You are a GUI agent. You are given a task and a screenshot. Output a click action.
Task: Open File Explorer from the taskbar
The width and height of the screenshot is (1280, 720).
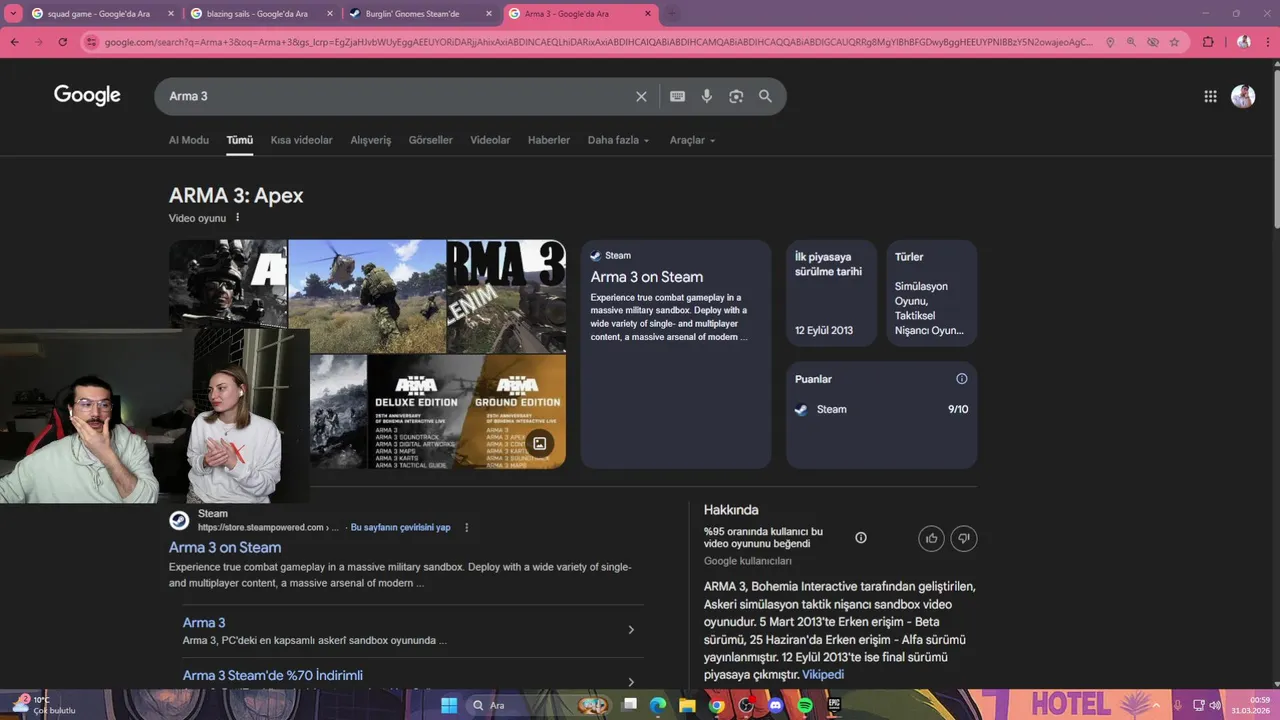point(687,705)
